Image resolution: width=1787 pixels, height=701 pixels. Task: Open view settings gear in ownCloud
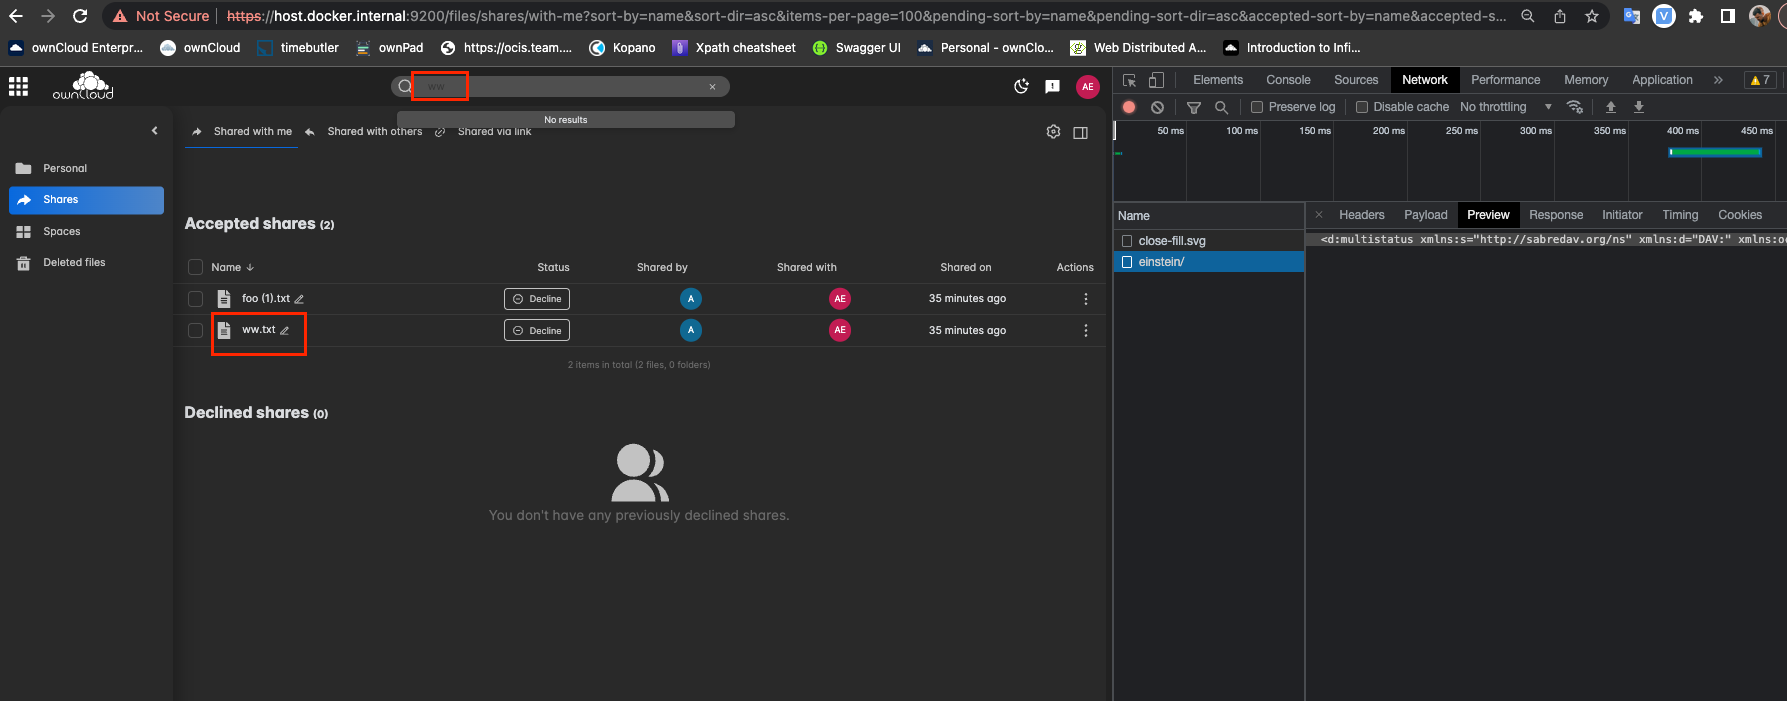1053,132
